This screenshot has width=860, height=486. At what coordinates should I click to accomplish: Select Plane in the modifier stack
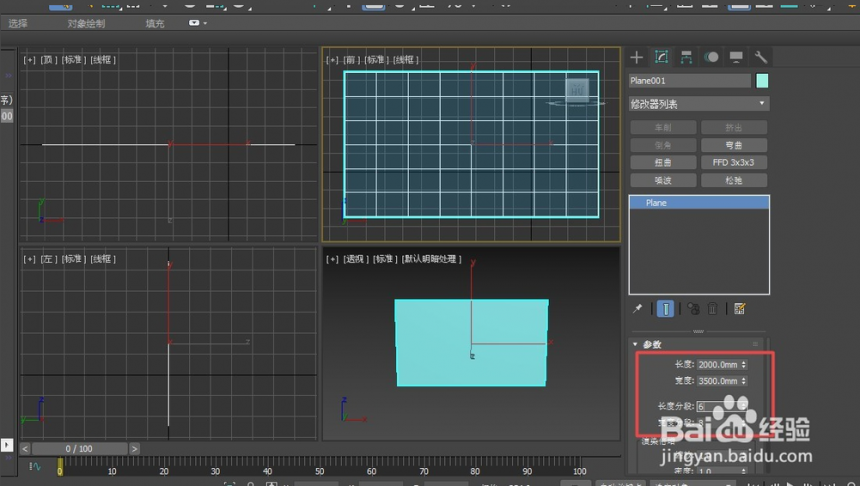699,202
